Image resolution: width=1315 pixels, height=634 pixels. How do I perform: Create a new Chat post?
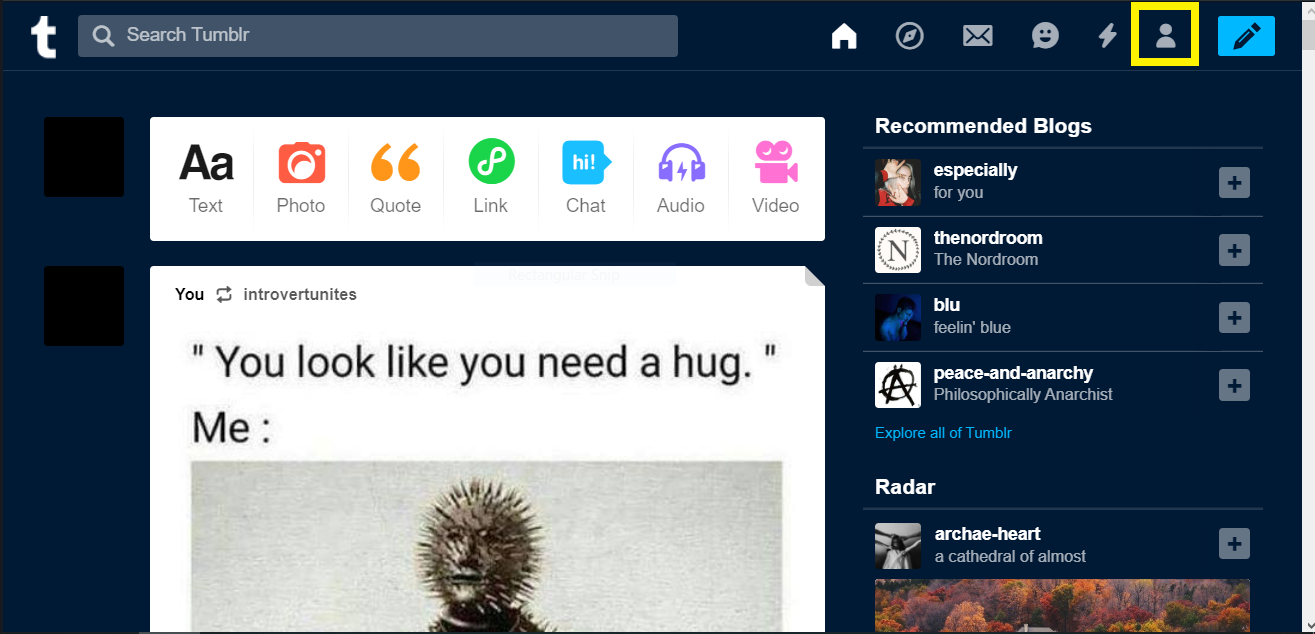[586, 179]
